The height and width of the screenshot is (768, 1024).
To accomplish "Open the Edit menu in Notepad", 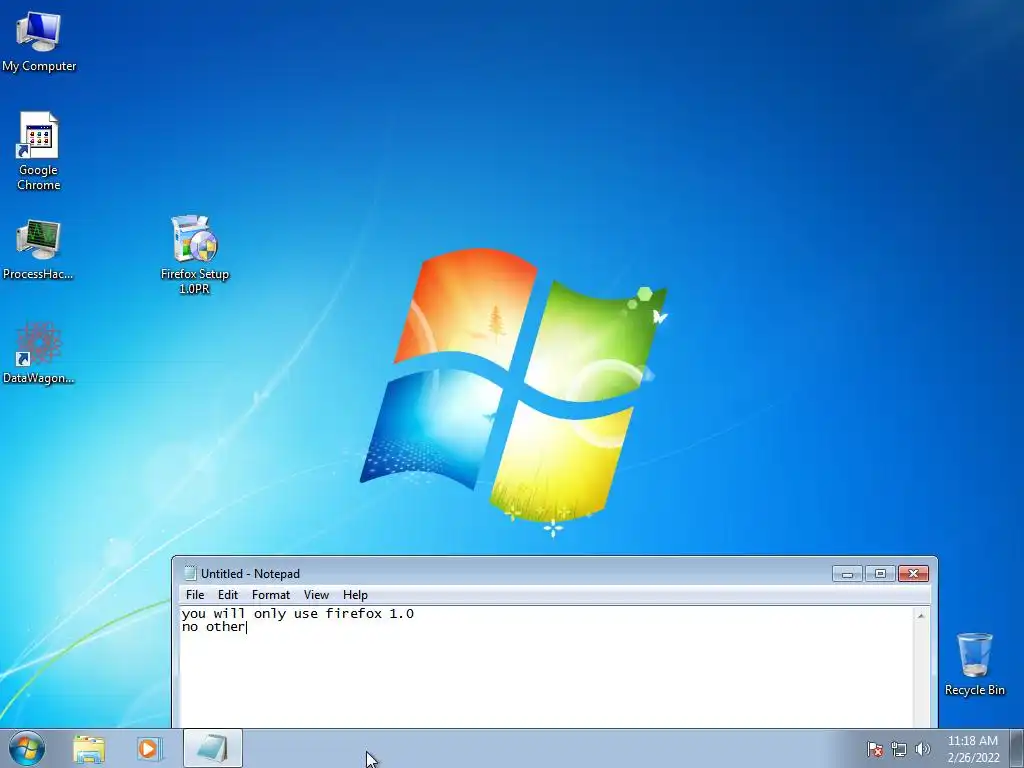I will [x=228, y=594].
